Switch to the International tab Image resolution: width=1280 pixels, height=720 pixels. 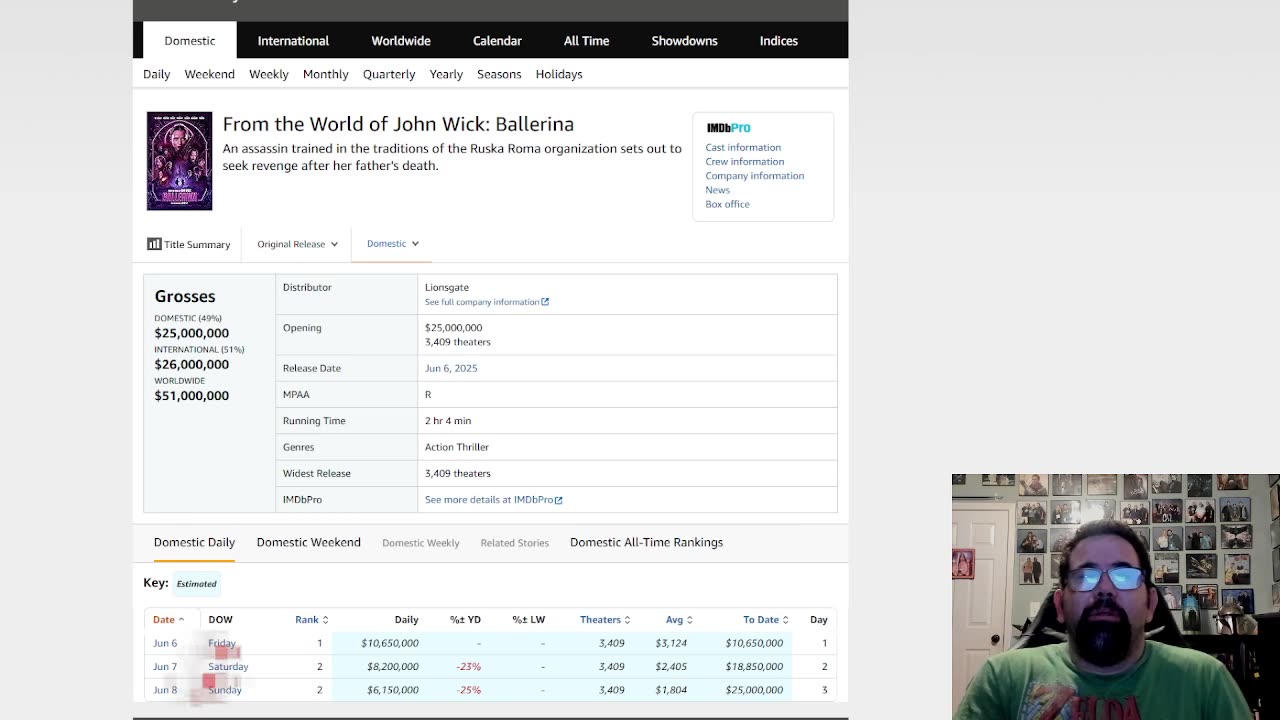(x=293, y=41)
